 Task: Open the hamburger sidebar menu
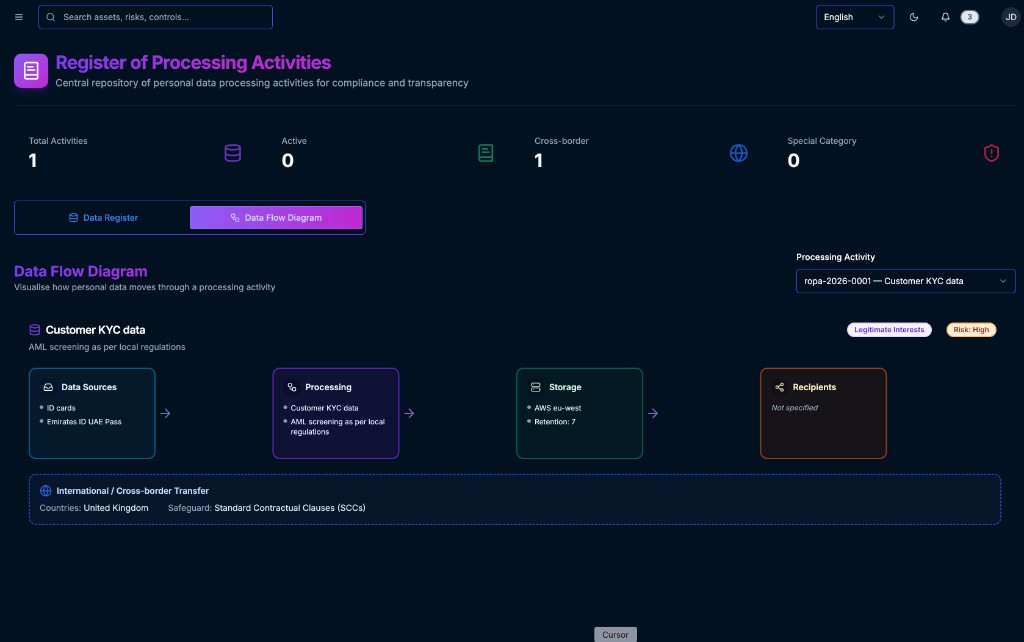point(19,17)
